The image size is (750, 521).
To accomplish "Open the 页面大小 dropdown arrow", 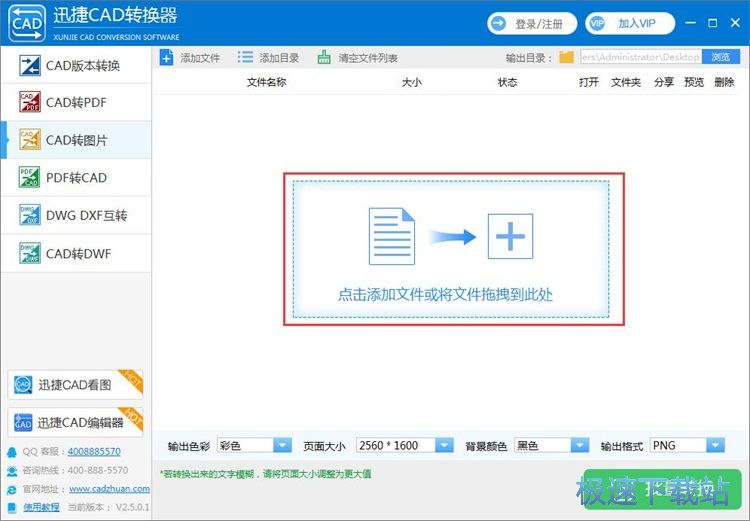I will [444, 445].
